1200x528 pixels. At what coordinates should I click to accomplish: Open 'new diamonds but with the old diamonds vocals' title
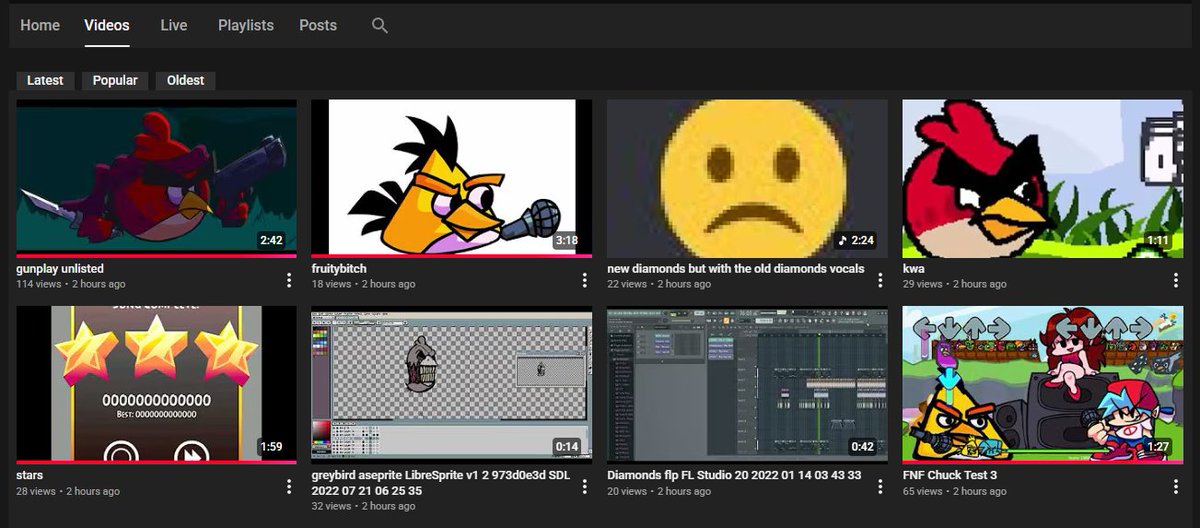pyautogui.click(x=736, y=269)
